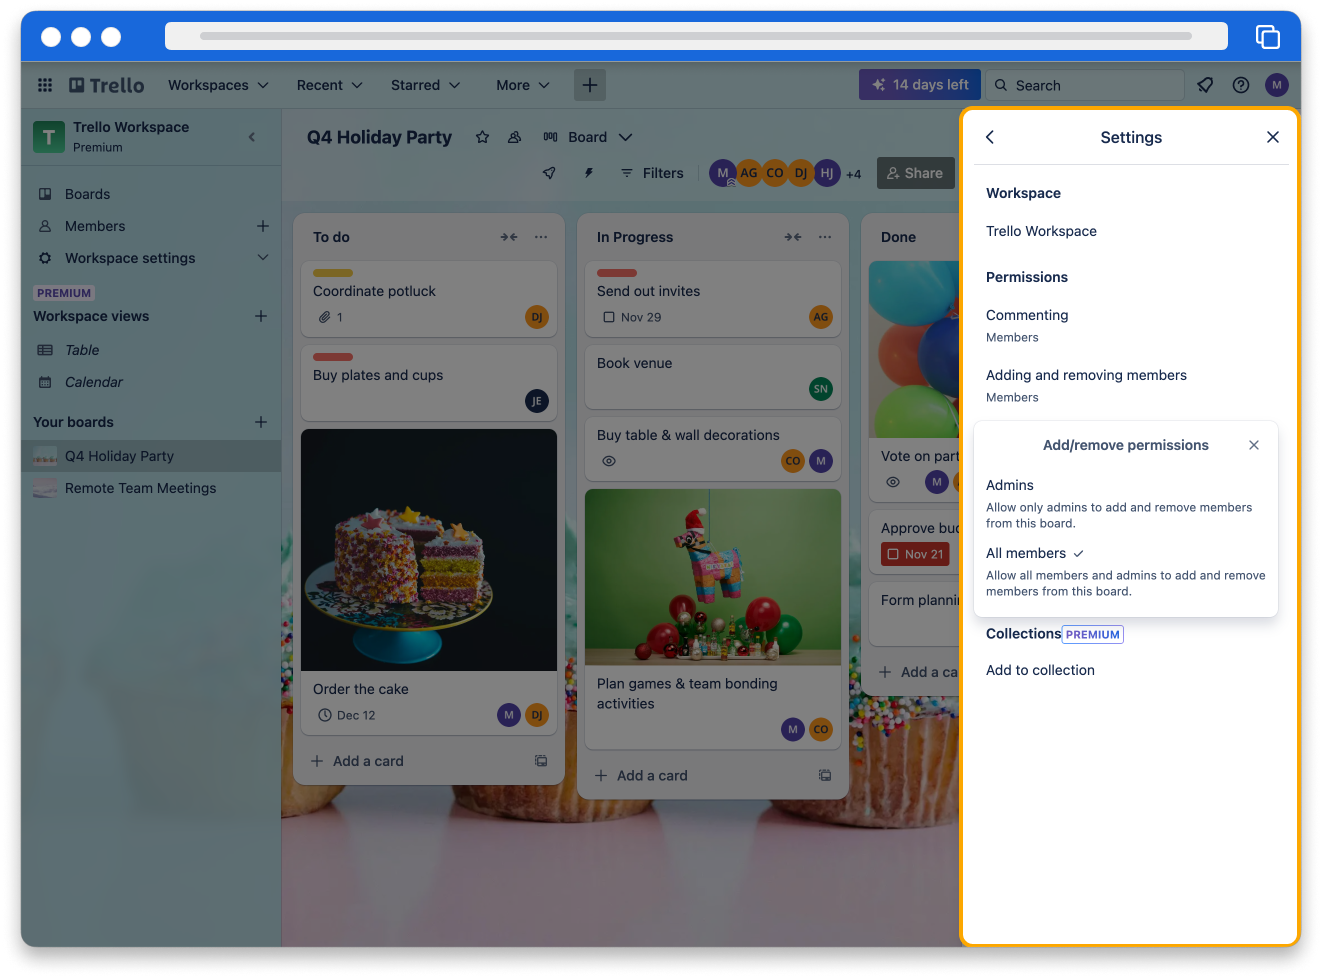The image size is (1322, 978).
Task: Expand Workspace settings in sidebar
Action: coord(263,258)
